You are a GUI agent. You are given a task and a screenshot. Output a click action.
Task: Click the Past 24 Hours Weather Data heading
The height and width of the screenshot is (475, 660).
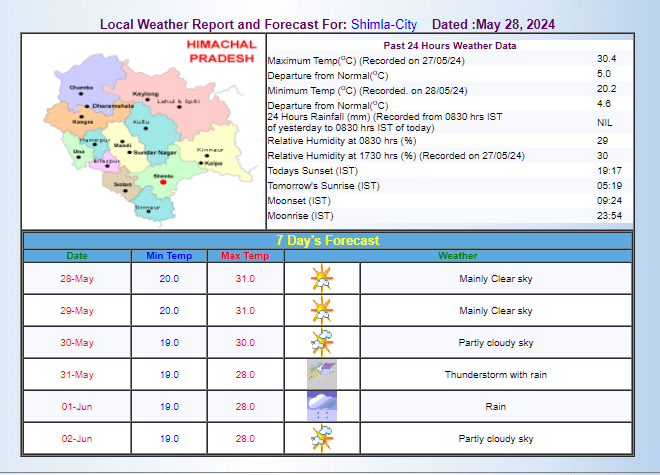pyautogui.click(x=449, y=46)
